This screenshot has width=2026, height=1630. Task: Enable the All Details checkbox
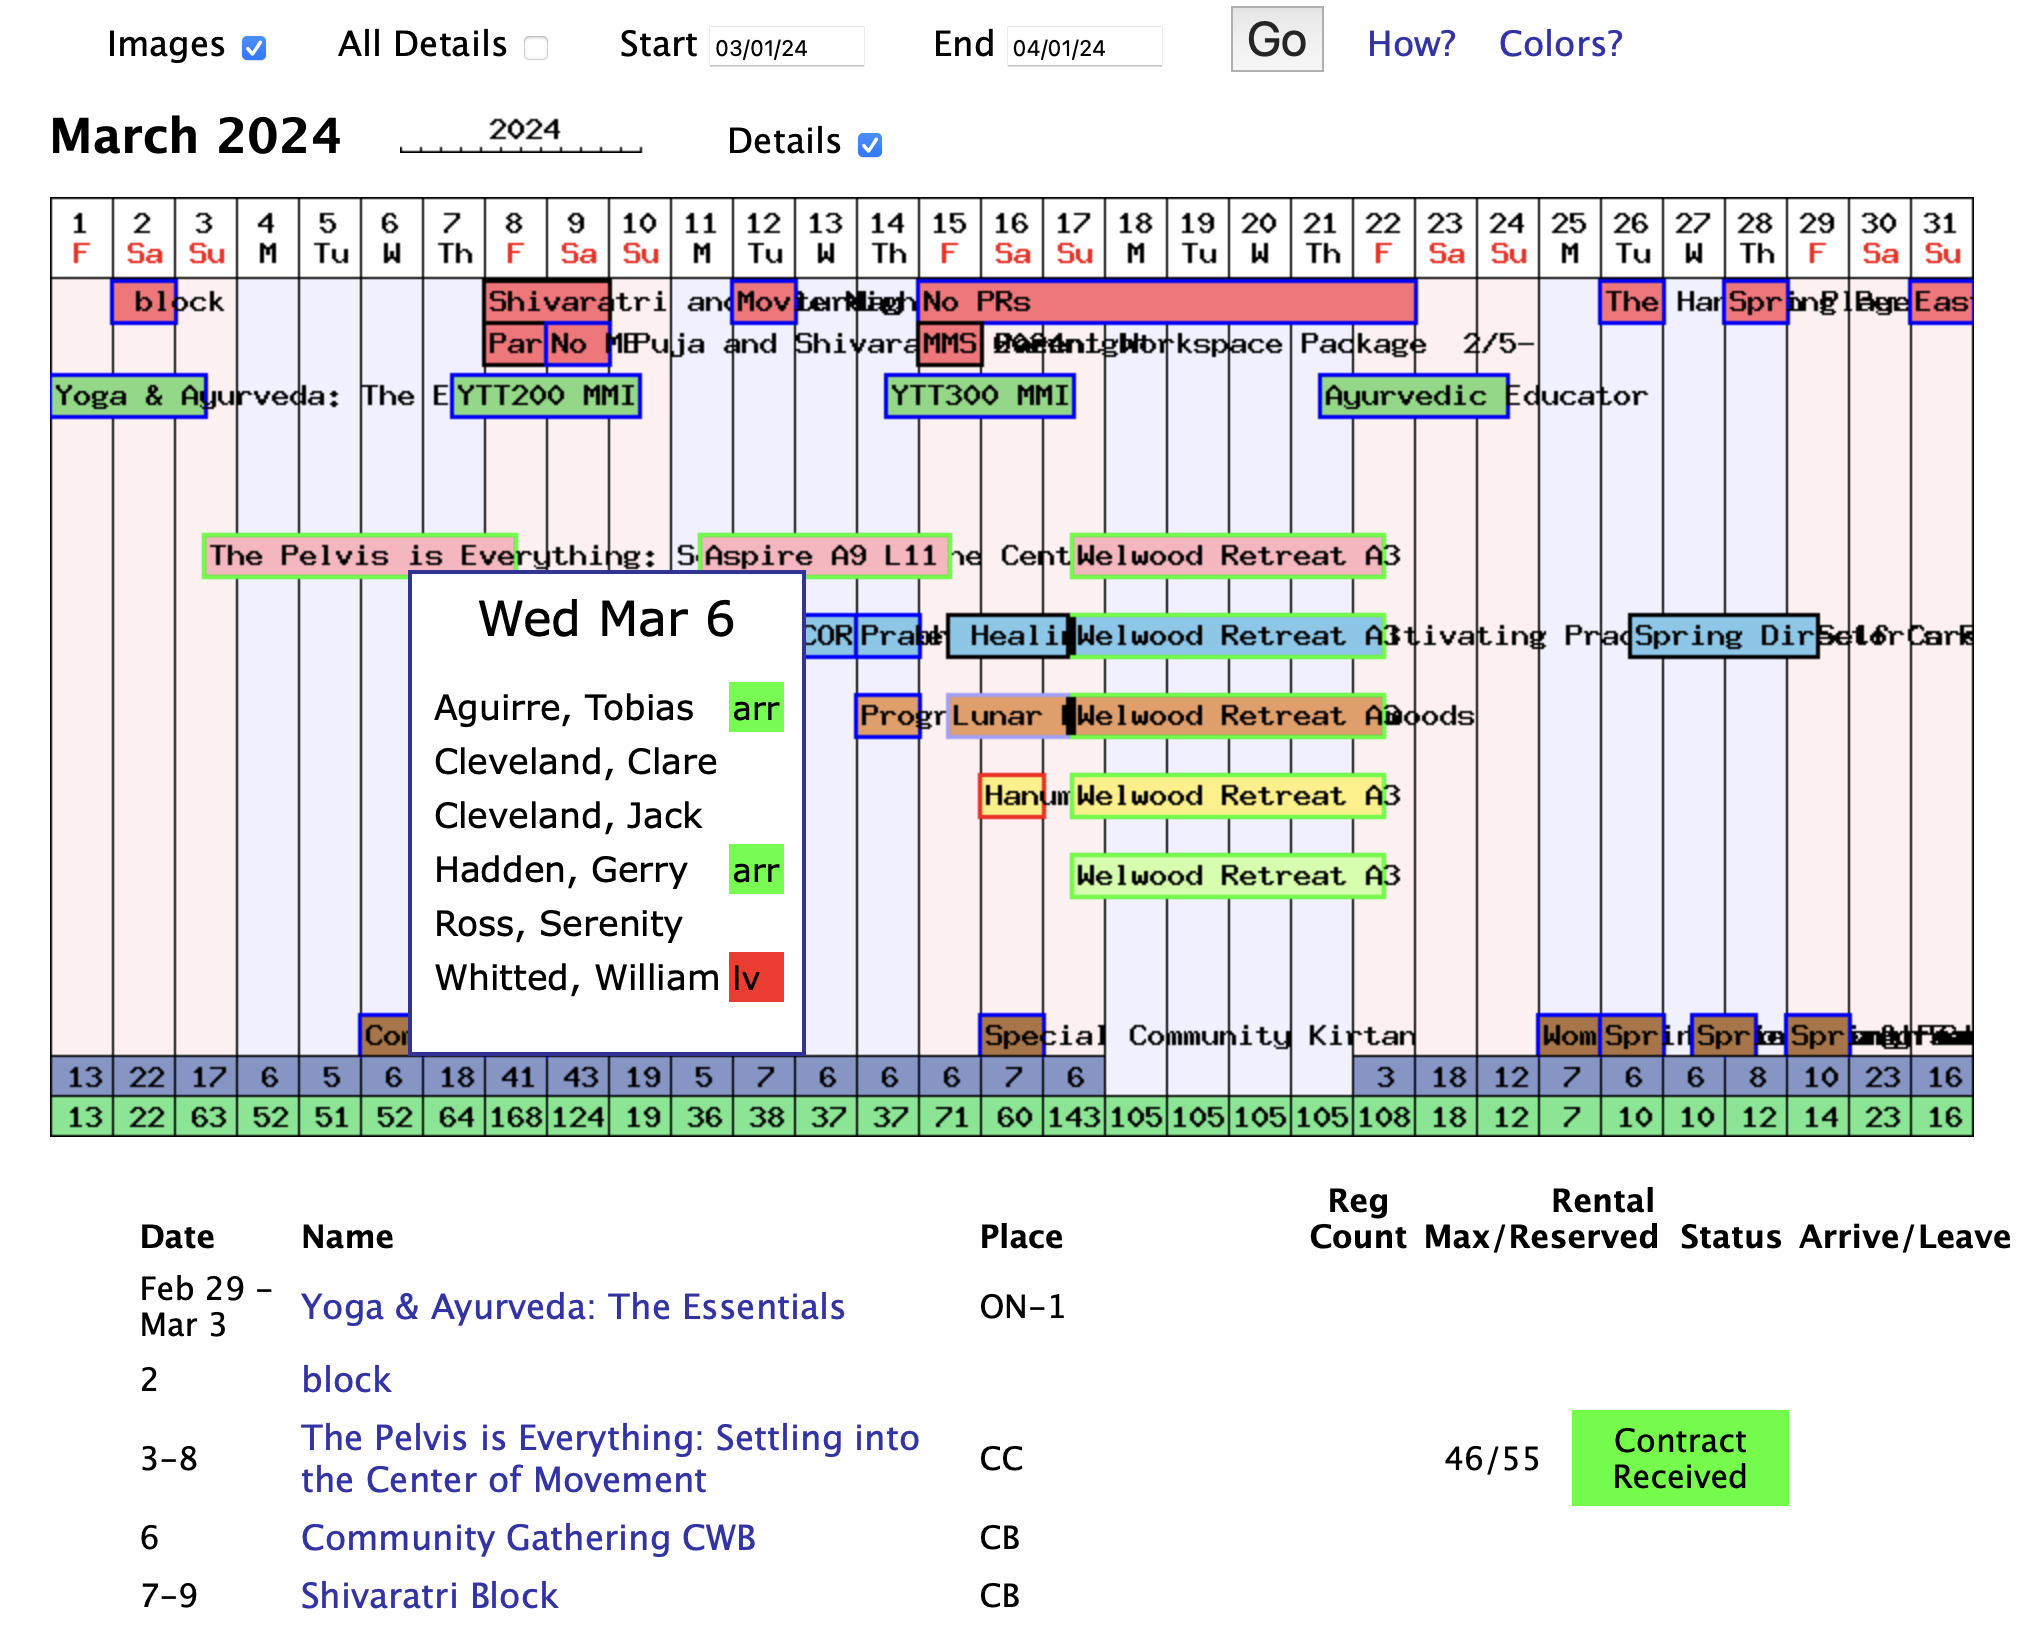(x=536, y=48)
